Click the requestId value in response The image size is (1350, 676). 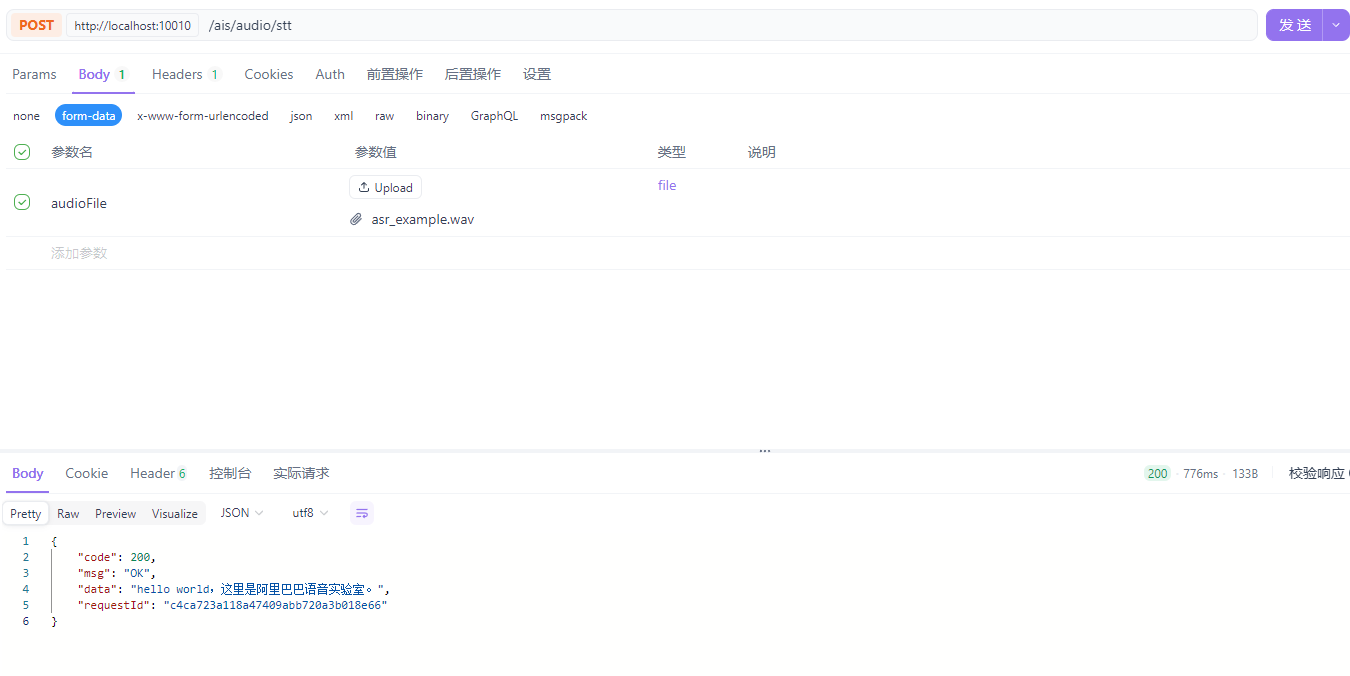pyautogui.click(x=275, y=605)
